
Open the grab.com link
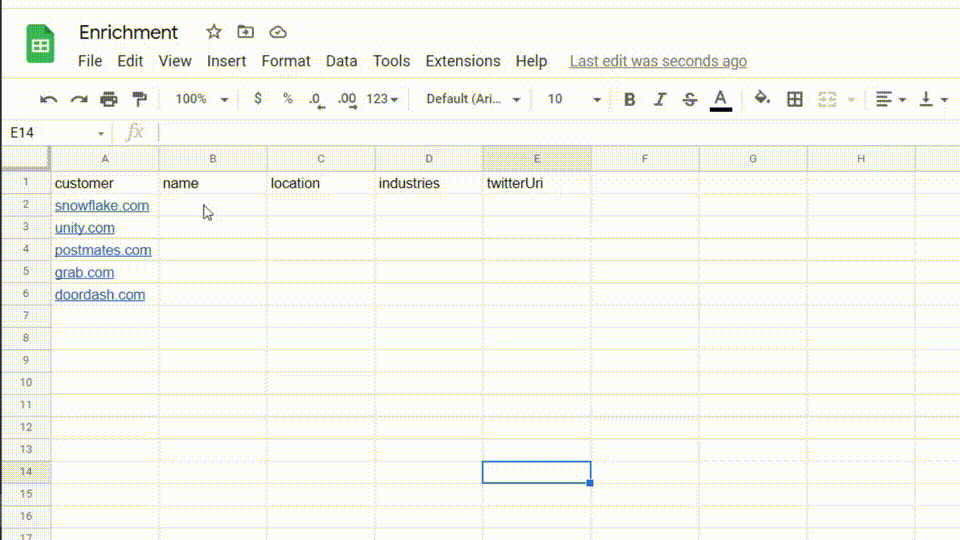click(84, 272)
